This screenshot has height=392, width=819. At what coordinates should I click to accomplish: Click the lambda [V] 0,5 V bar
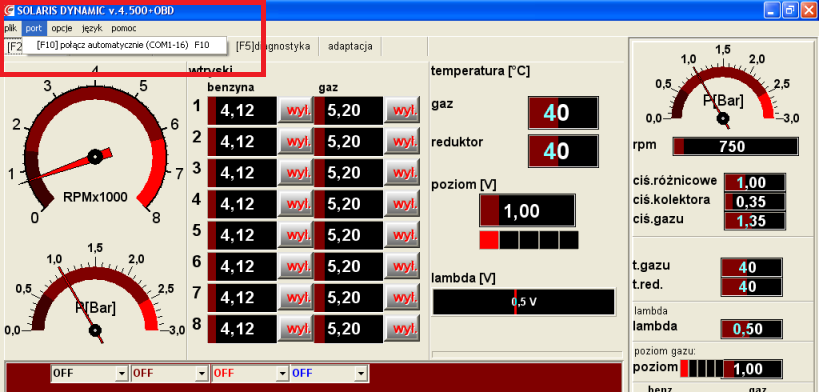pos(523,302)
